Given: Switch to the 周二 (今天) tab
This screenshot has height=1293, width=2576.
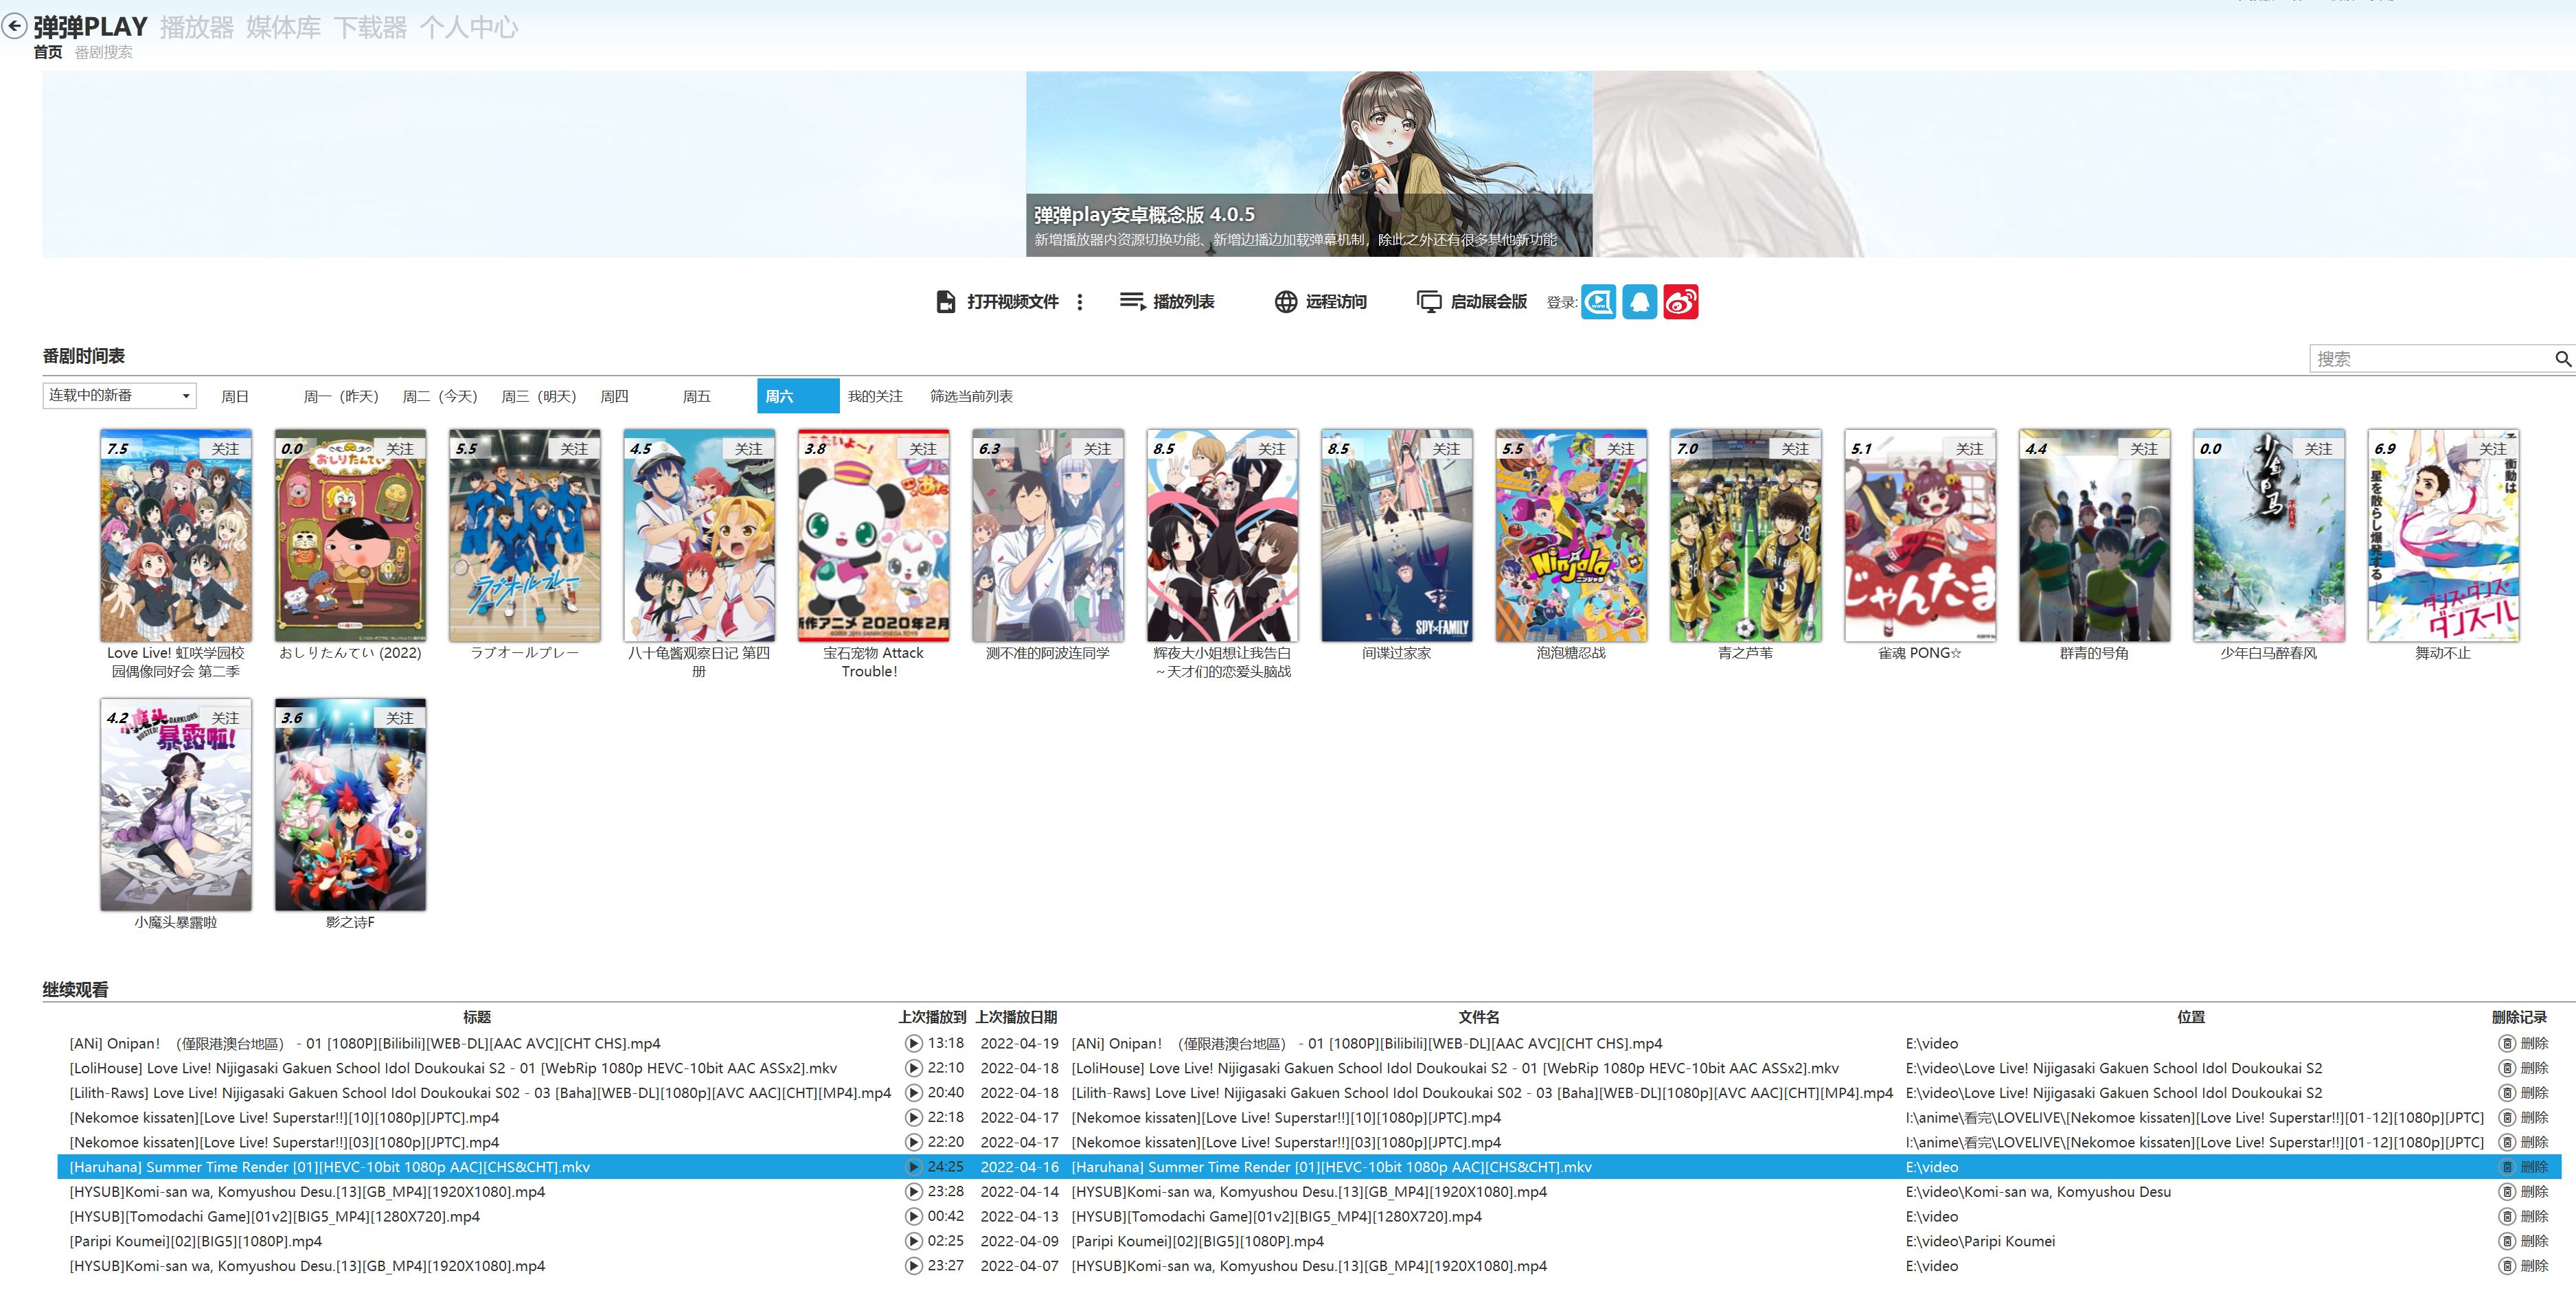Looking at the screenshot, I should (x=440, y=396).
